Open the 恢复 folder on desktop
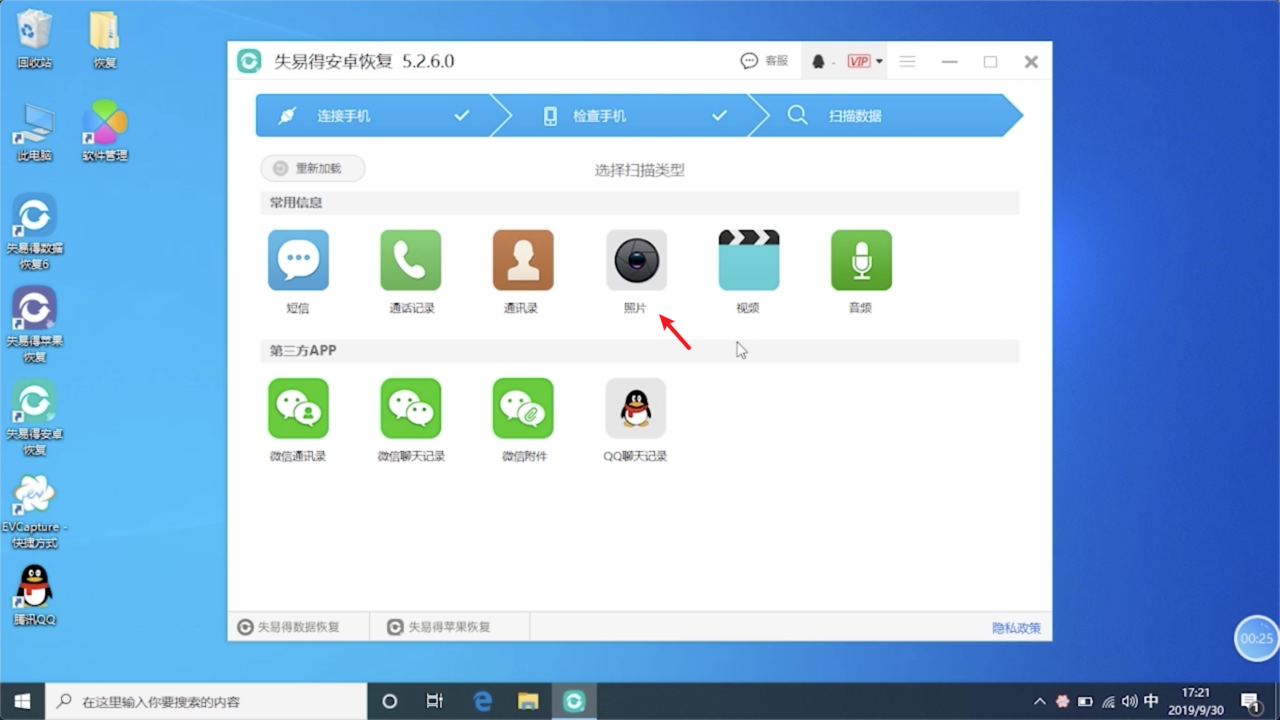This screenshot has height=720, width=1280. (105, 39)
